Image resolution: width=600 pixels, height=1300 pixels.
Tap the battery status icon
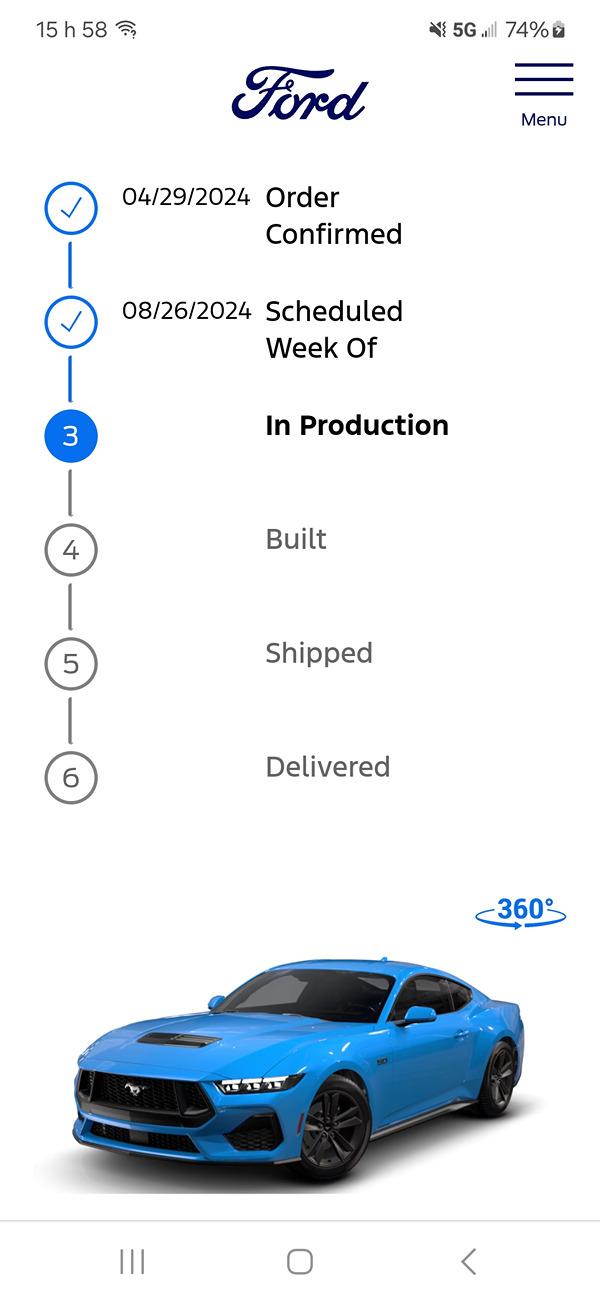pos(559,30)
